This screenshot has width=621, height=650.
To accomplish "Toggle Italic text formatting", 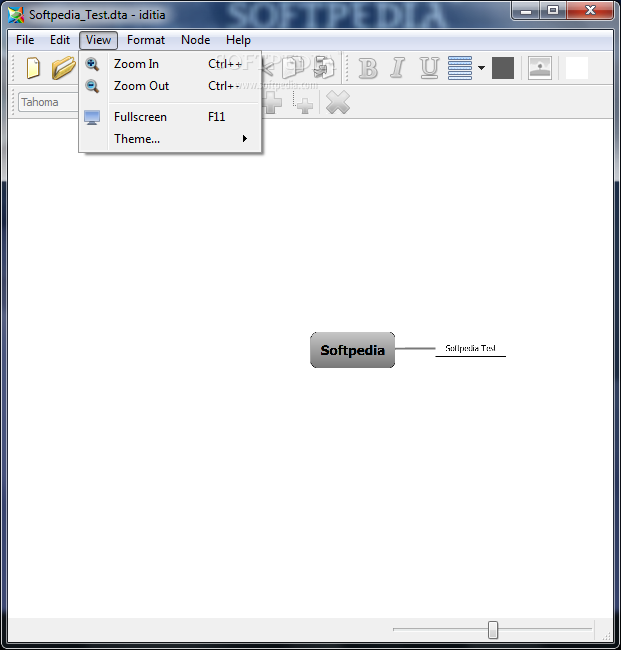I will point(398,68).
